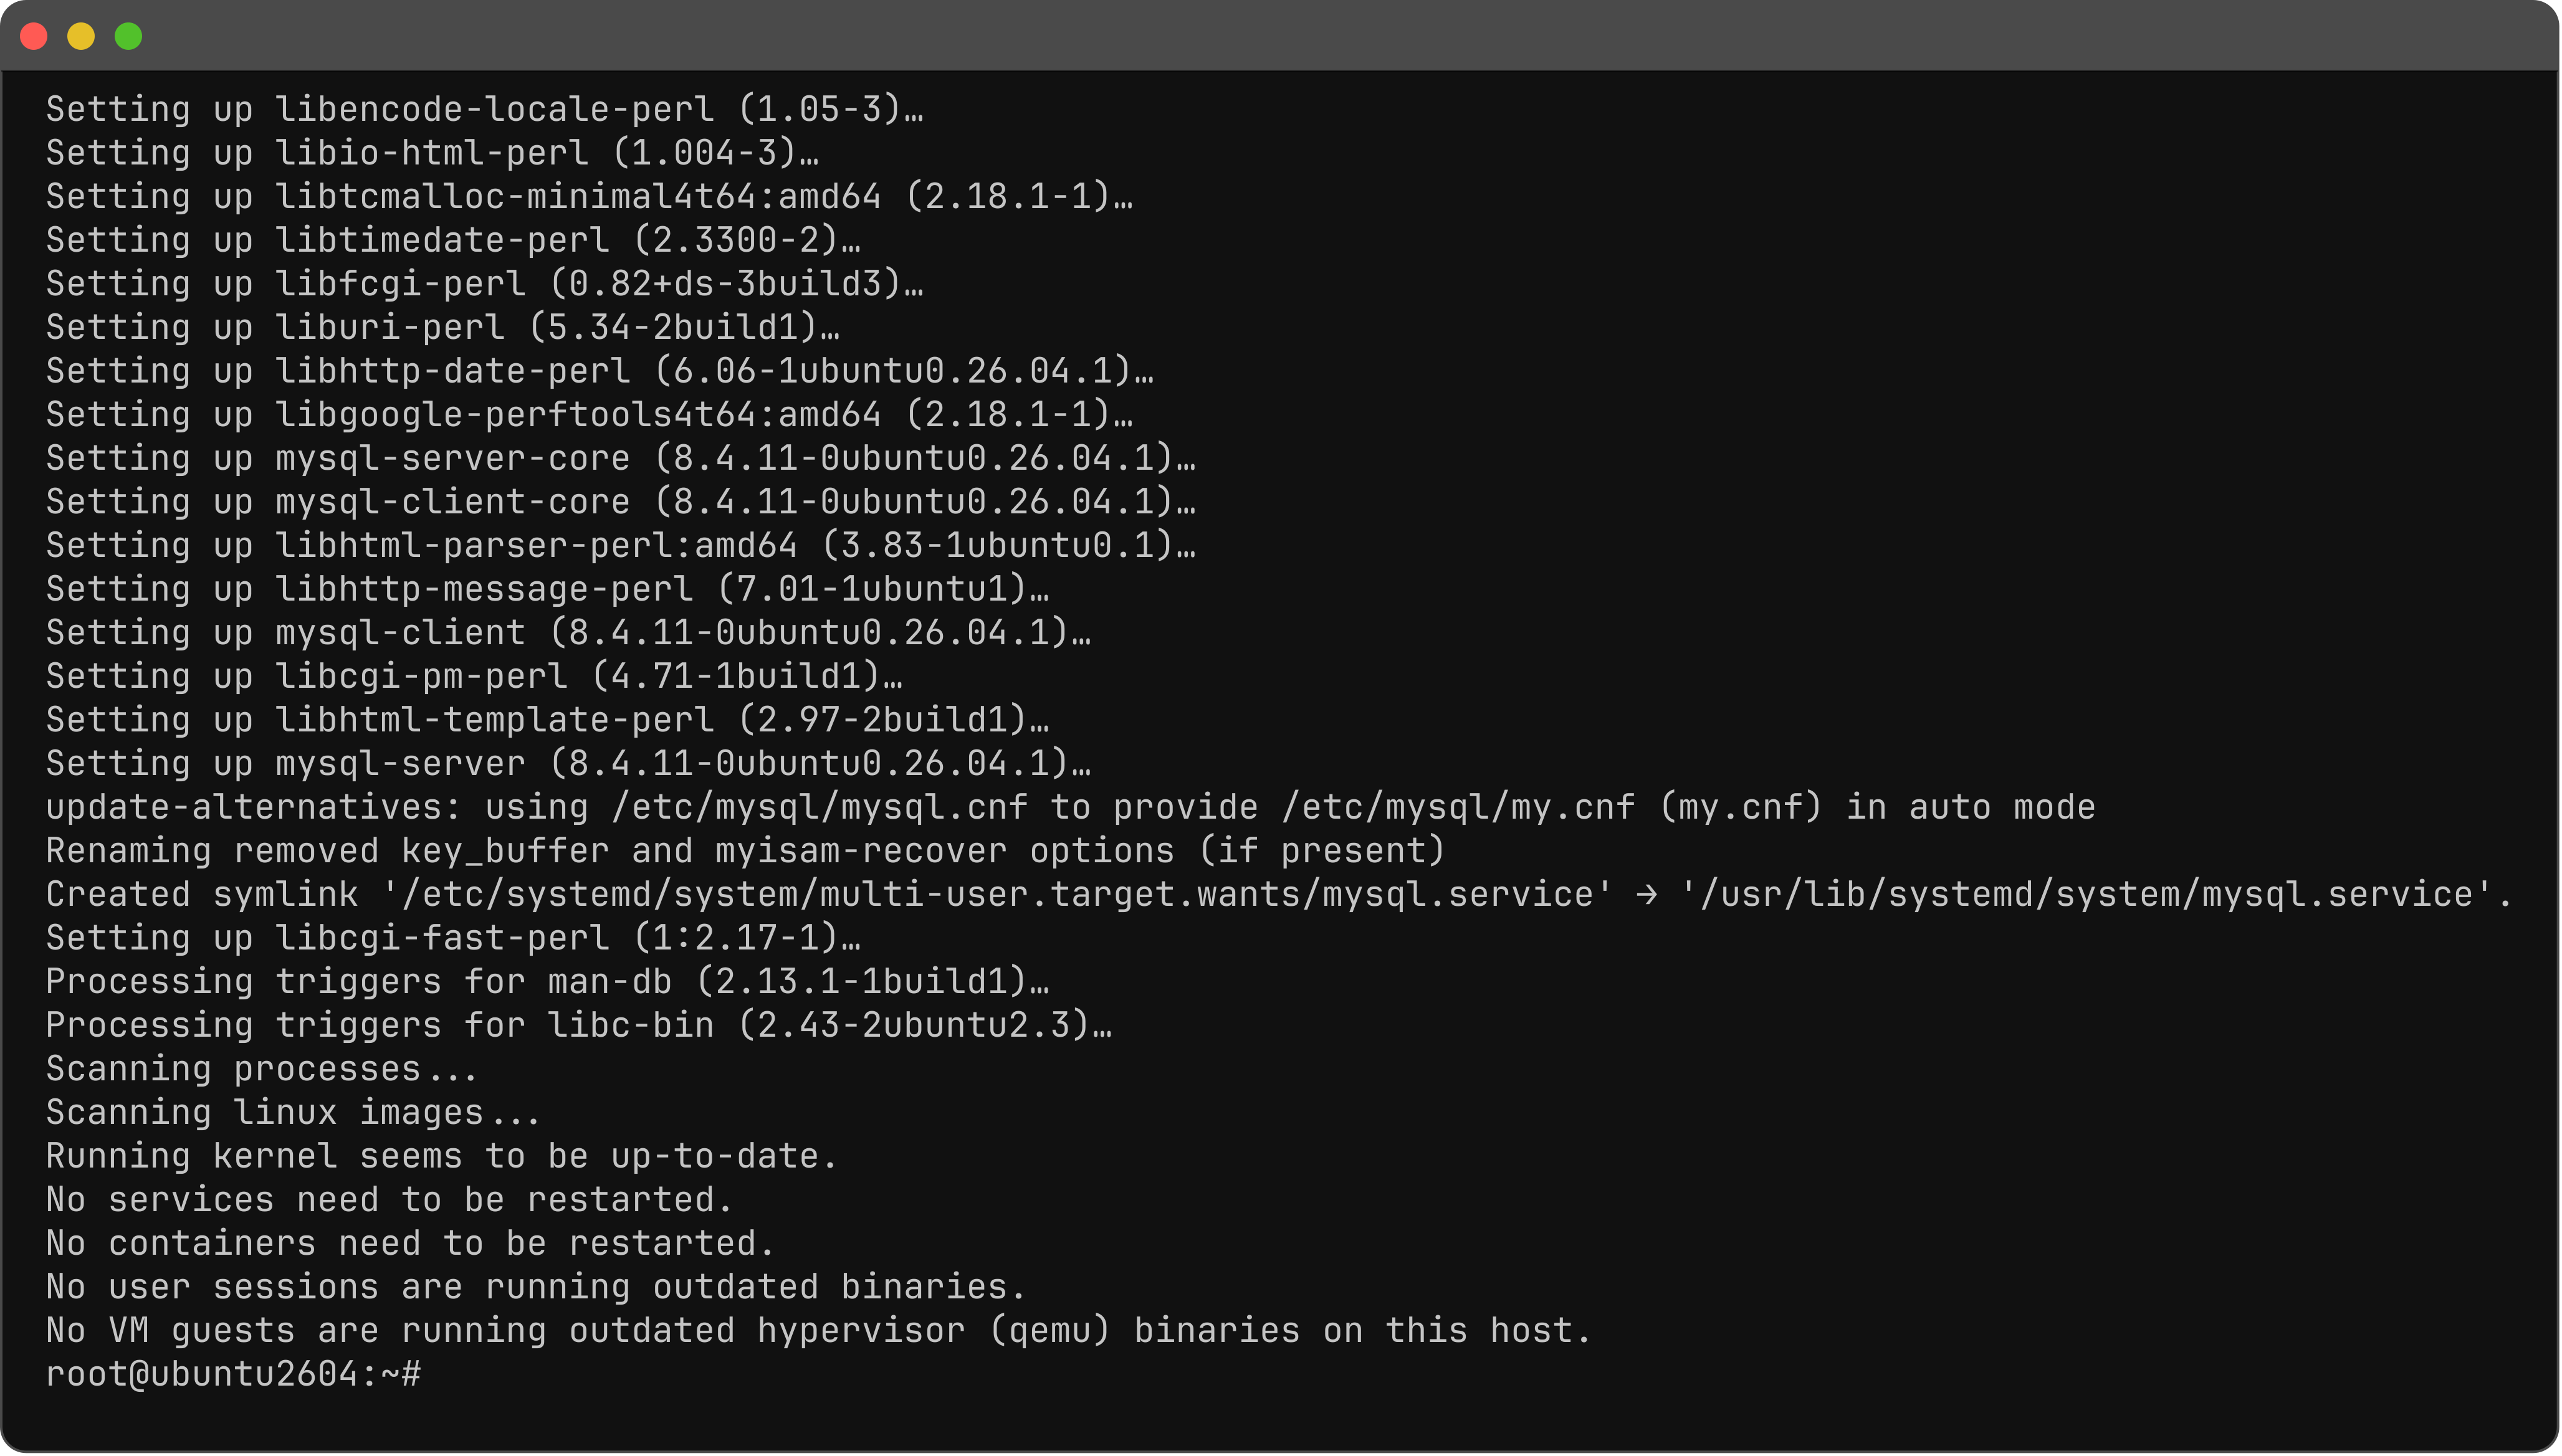Minimize terminal using the yellow button

81,37
